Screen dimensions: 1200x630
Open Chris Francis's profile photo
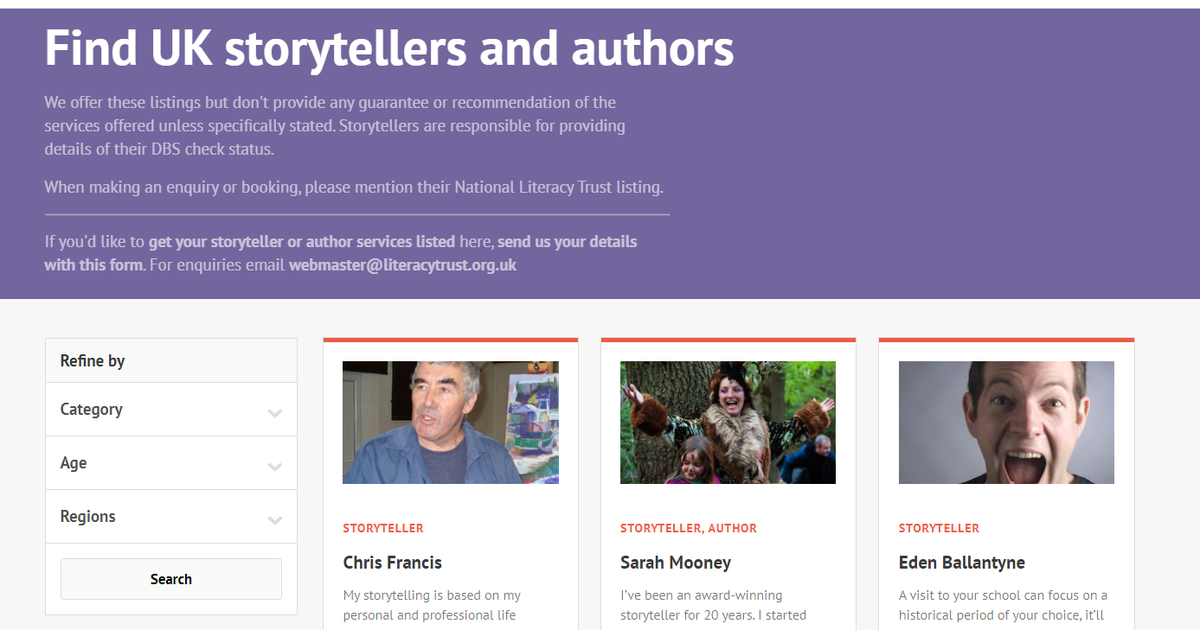point(451,422)
